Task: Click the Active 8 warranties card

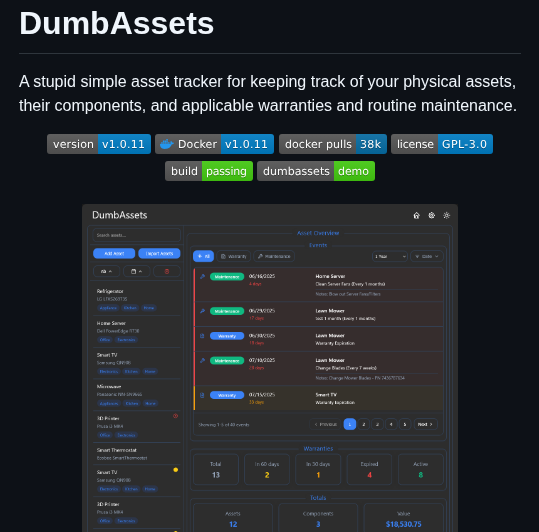Action: tap(420, 469)
